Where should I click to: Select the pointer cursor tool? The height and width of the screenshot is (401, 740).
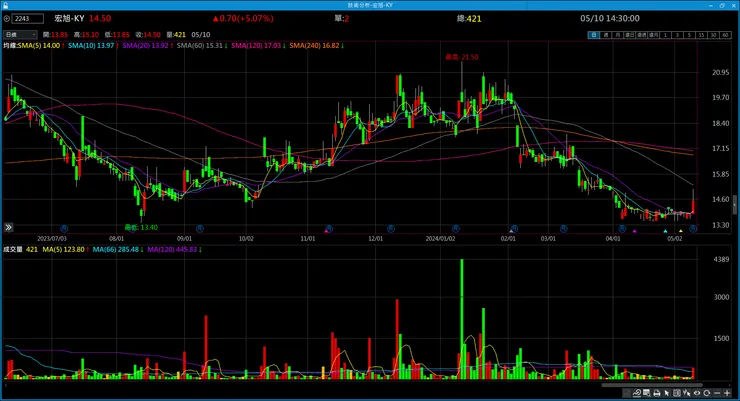click(x=666, y=393)
